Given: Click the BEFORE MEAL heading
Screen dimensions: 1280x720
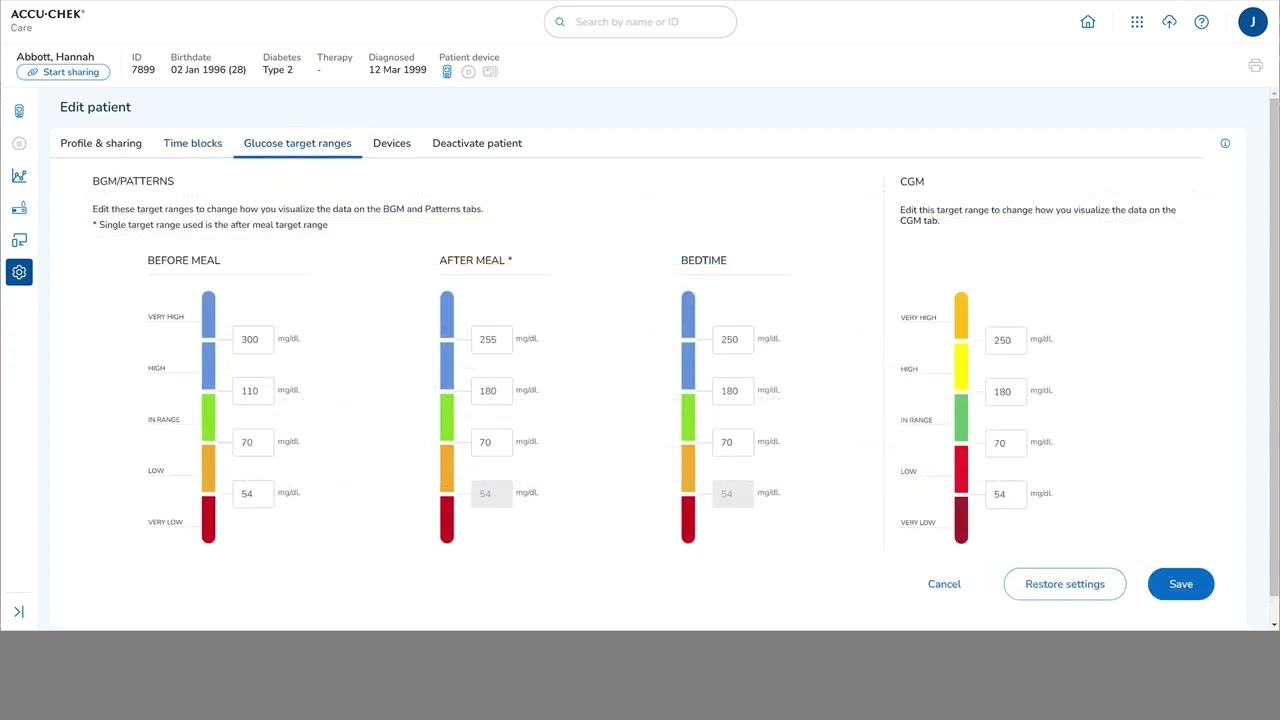Looking at the screenshot, I should (x=184, y=260).
